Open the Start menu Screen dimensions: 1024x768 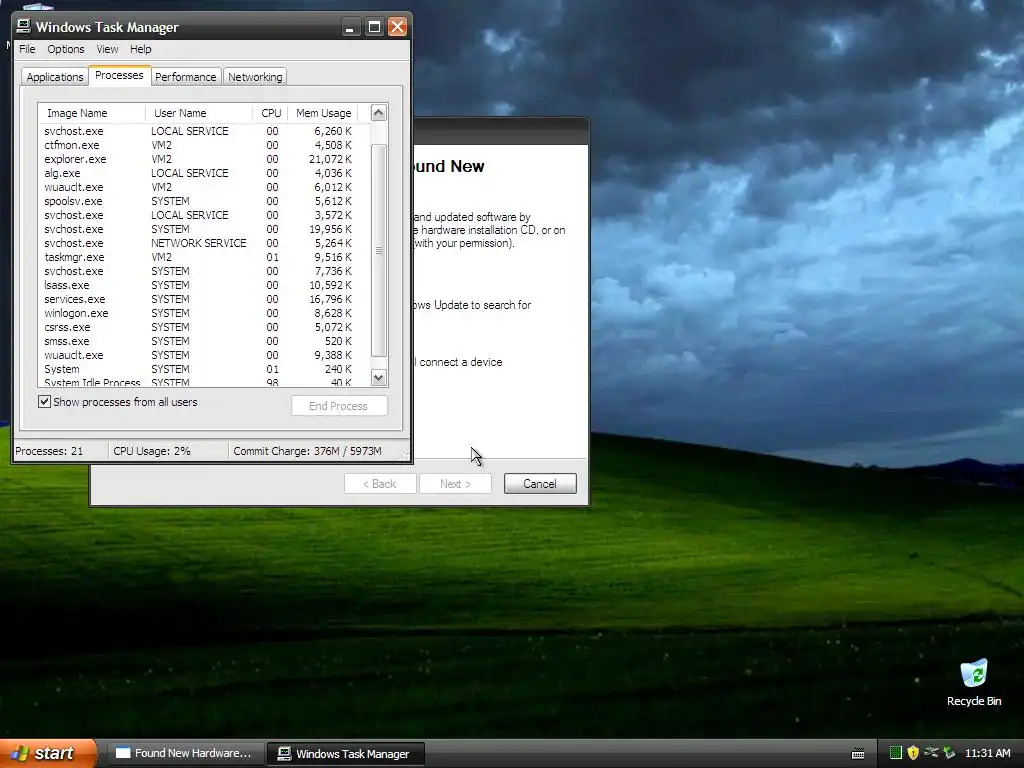[47, 753]
